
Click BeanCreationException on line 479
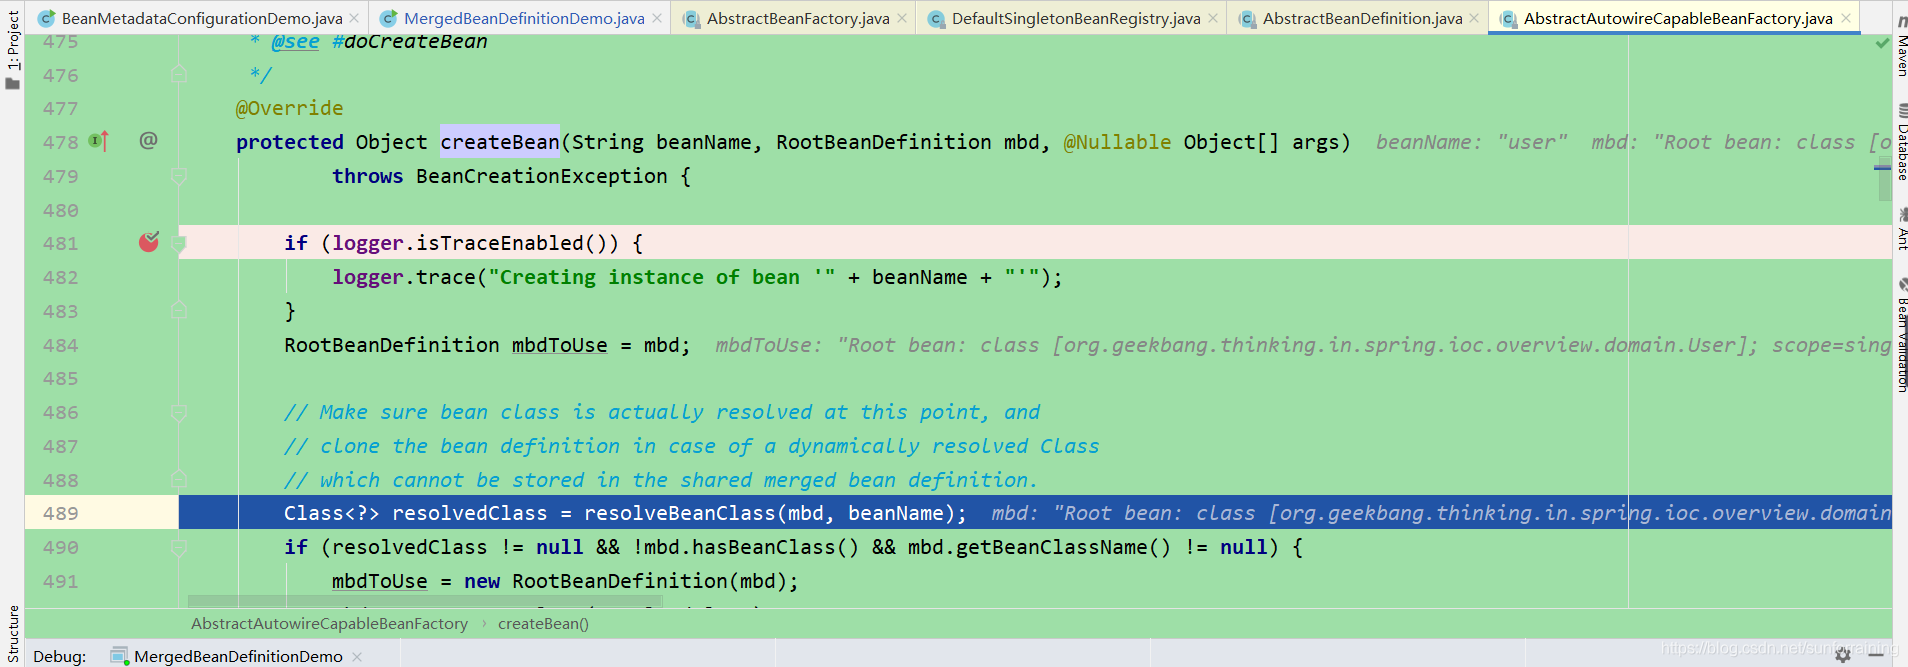pyautogui.click(x=541, y=176)
